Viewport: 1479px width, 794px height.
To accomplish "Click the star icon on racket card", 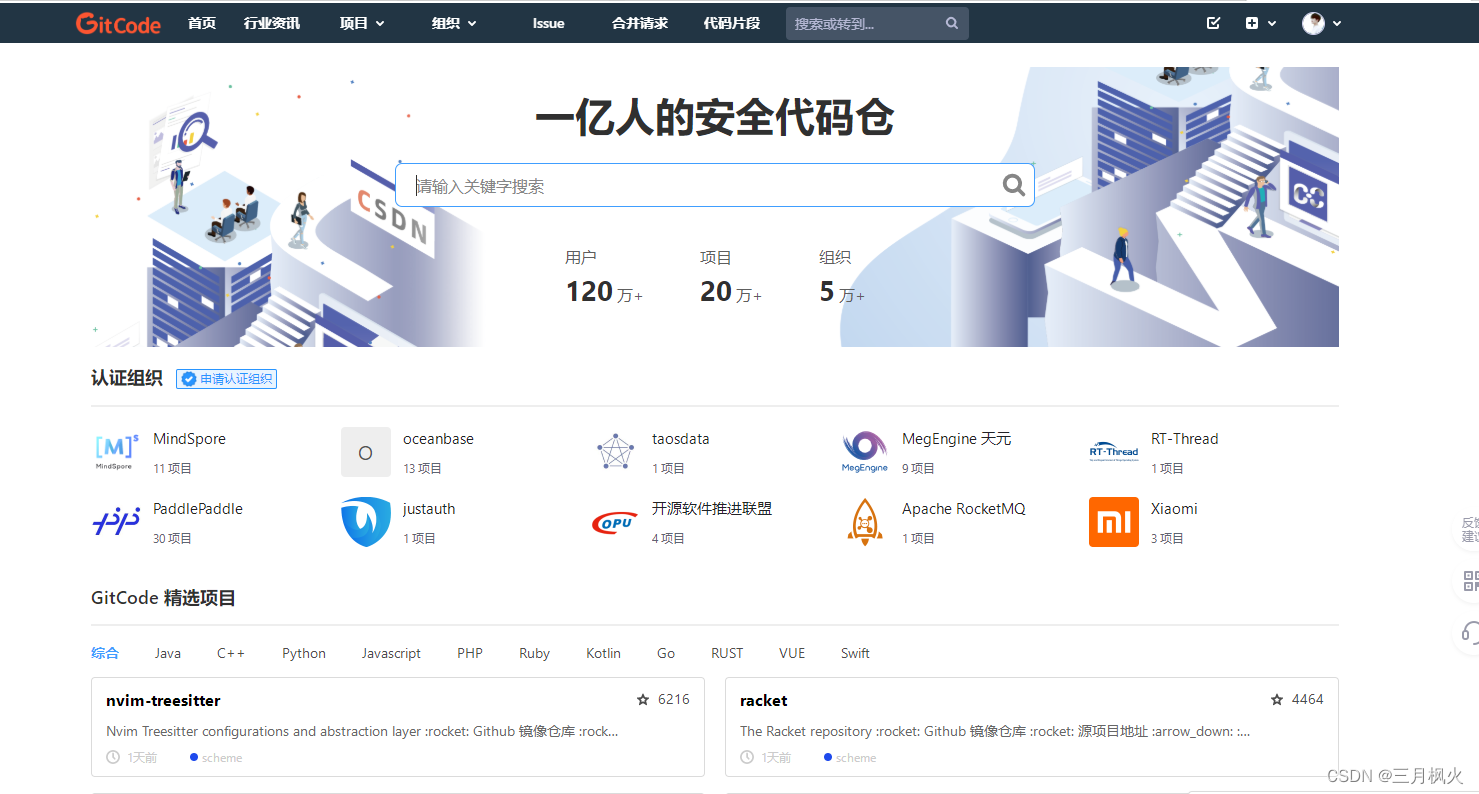I will (x=1277, y=700).
